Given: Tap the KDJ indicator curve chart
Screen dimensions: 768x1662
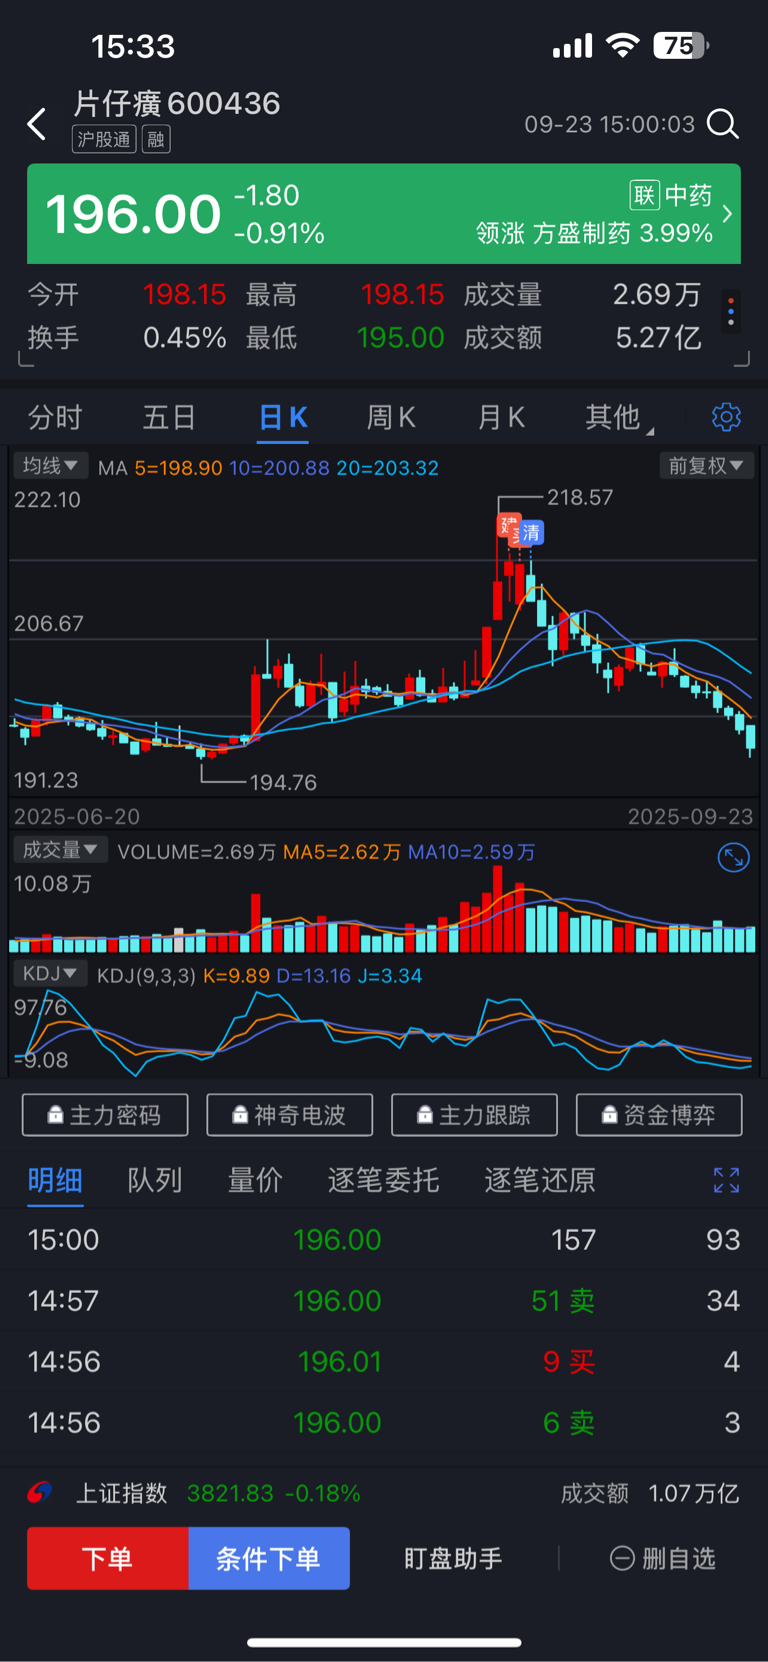Looking at the screenshot, I should coord(384,1033).
